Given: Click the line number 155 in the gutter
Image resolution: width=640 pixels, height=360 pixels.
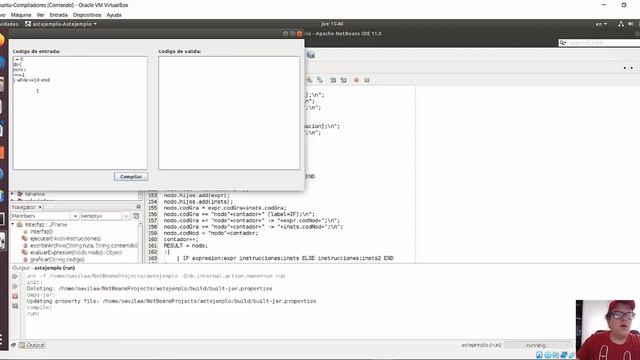Looking at the screenshot, I should [152, 208].
